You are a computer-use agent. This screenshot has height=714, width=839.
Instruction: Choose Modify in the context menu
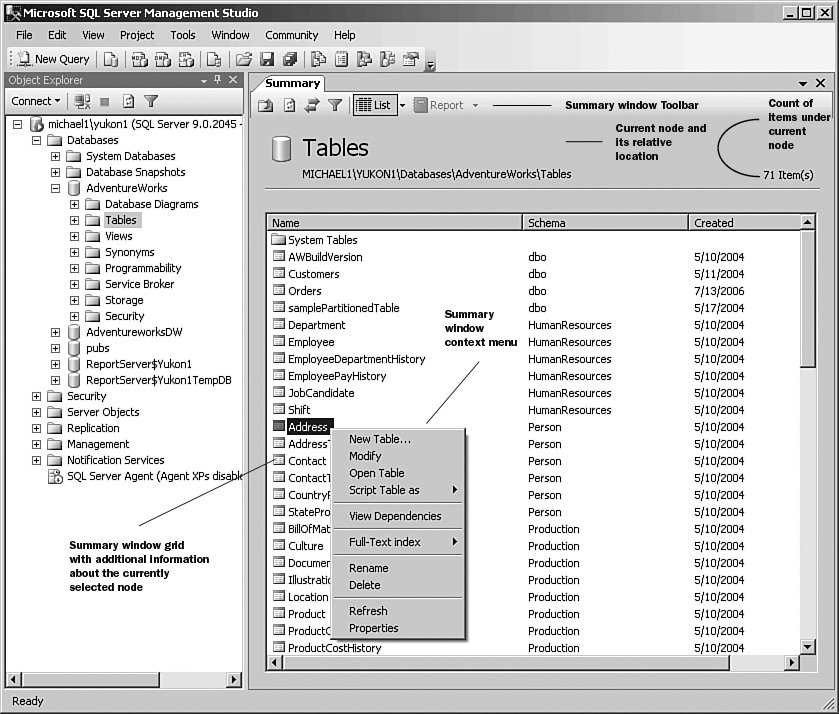pyautogui.click(x=398, y=456)
